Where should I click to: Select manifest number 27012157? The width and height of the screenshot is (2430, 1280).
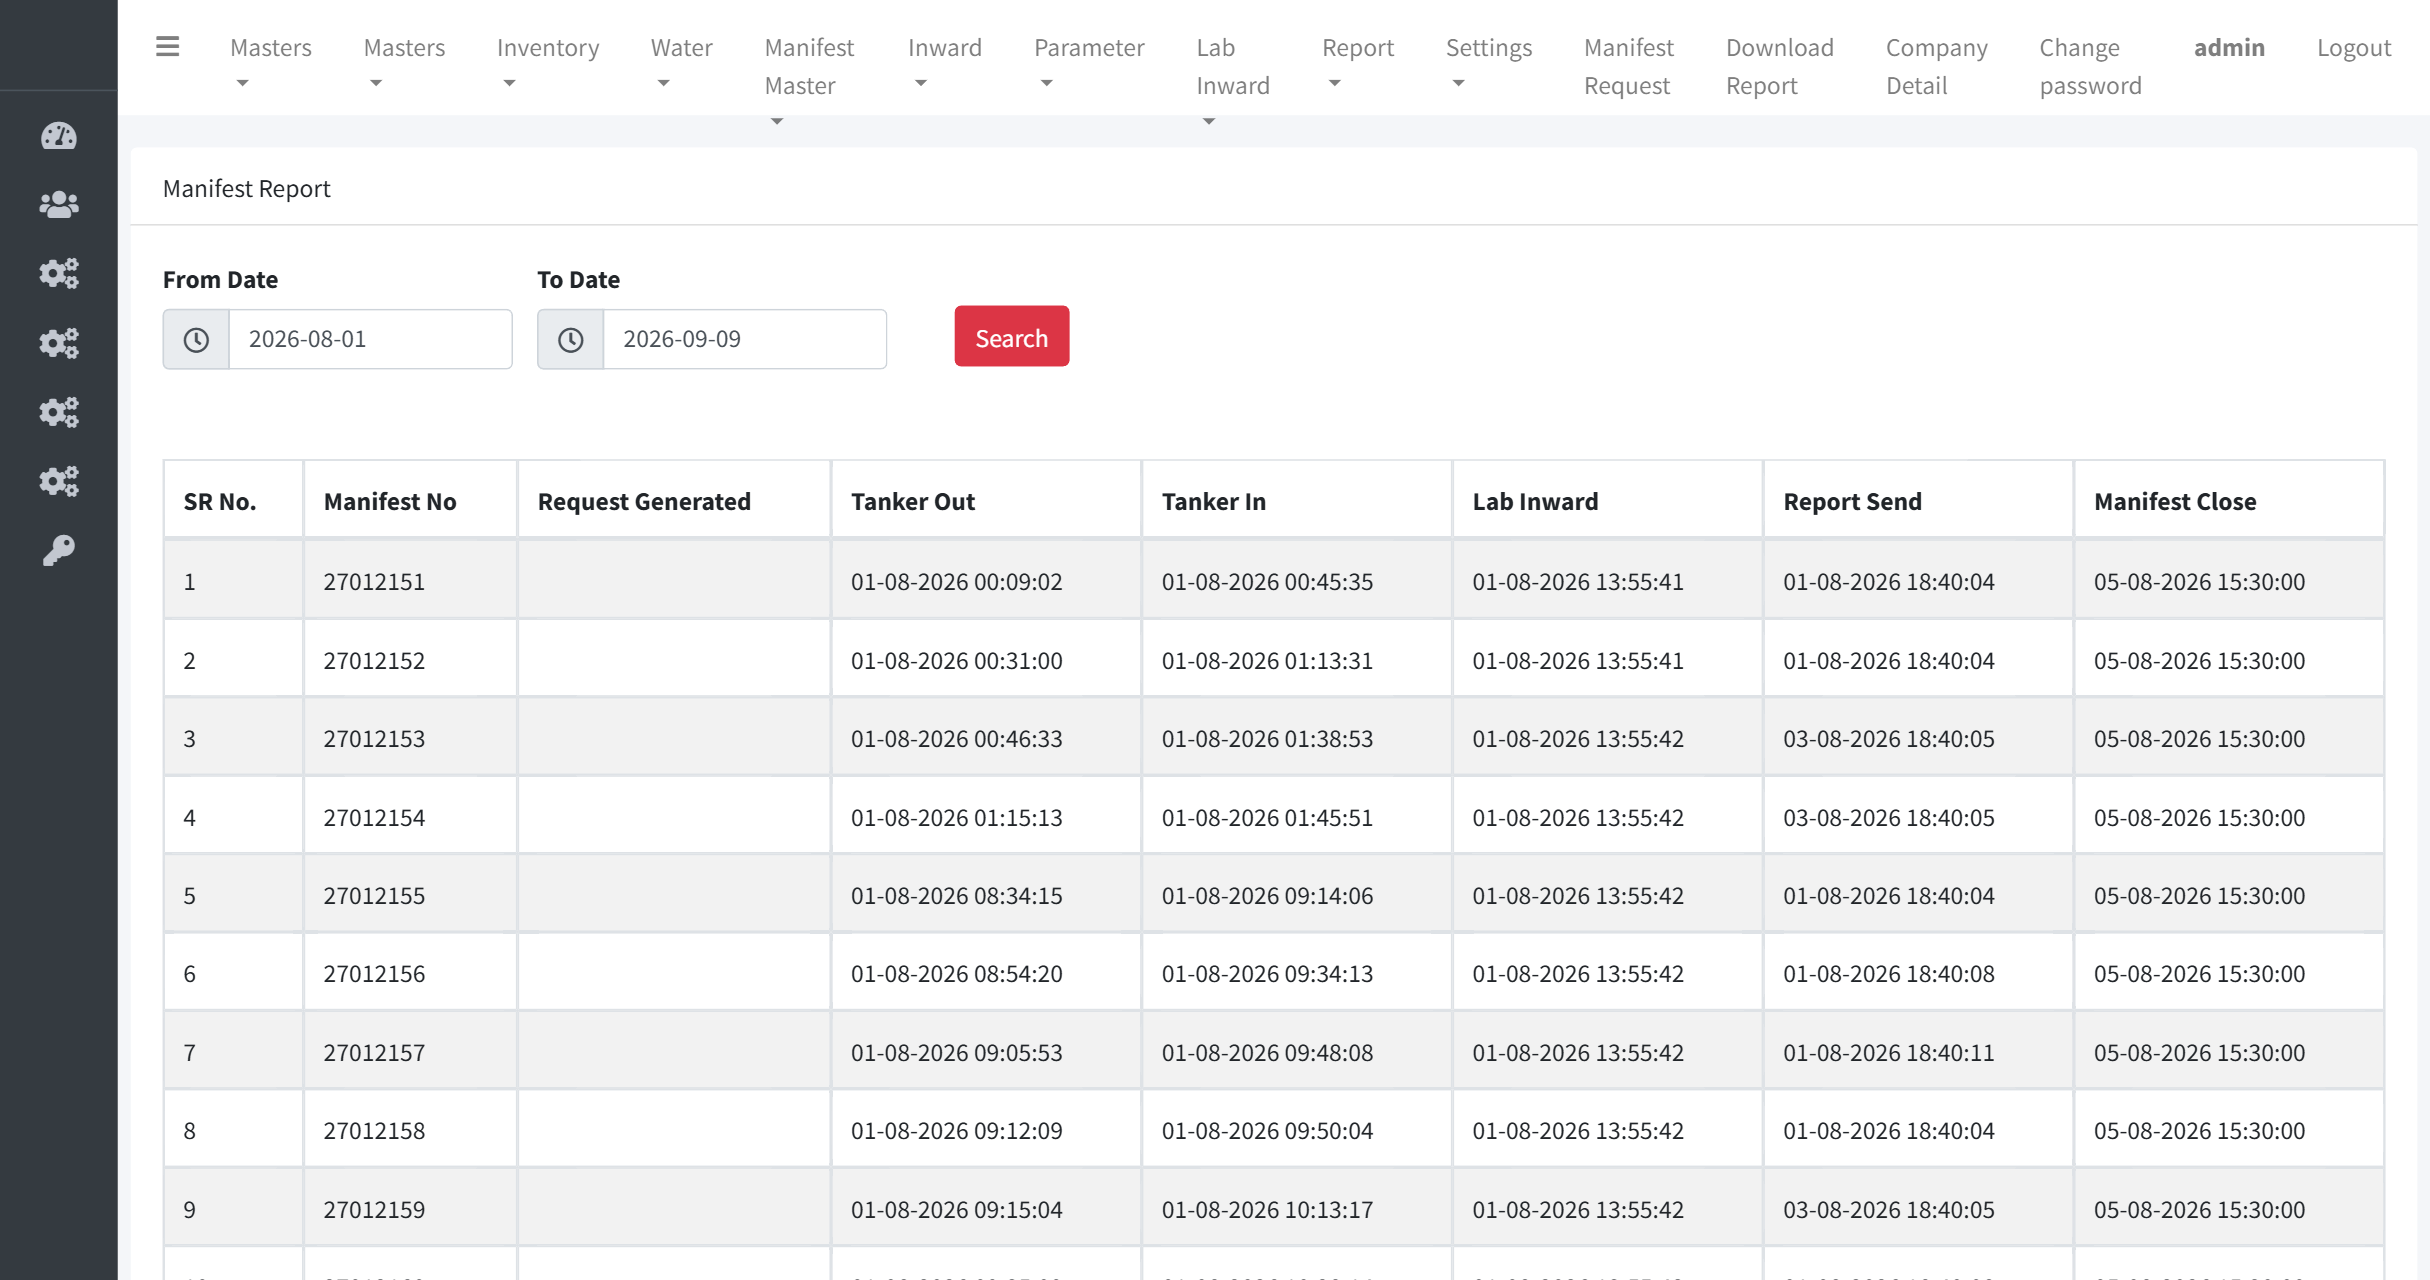click(x=374, y=1053)
